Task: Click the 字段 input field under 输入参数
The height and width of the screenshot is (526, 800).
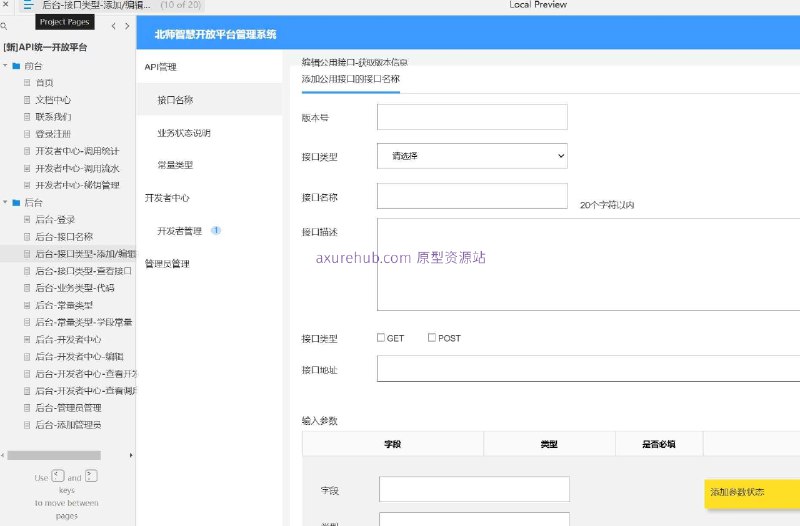Action: pyautogui.click(x=474, y=489)
